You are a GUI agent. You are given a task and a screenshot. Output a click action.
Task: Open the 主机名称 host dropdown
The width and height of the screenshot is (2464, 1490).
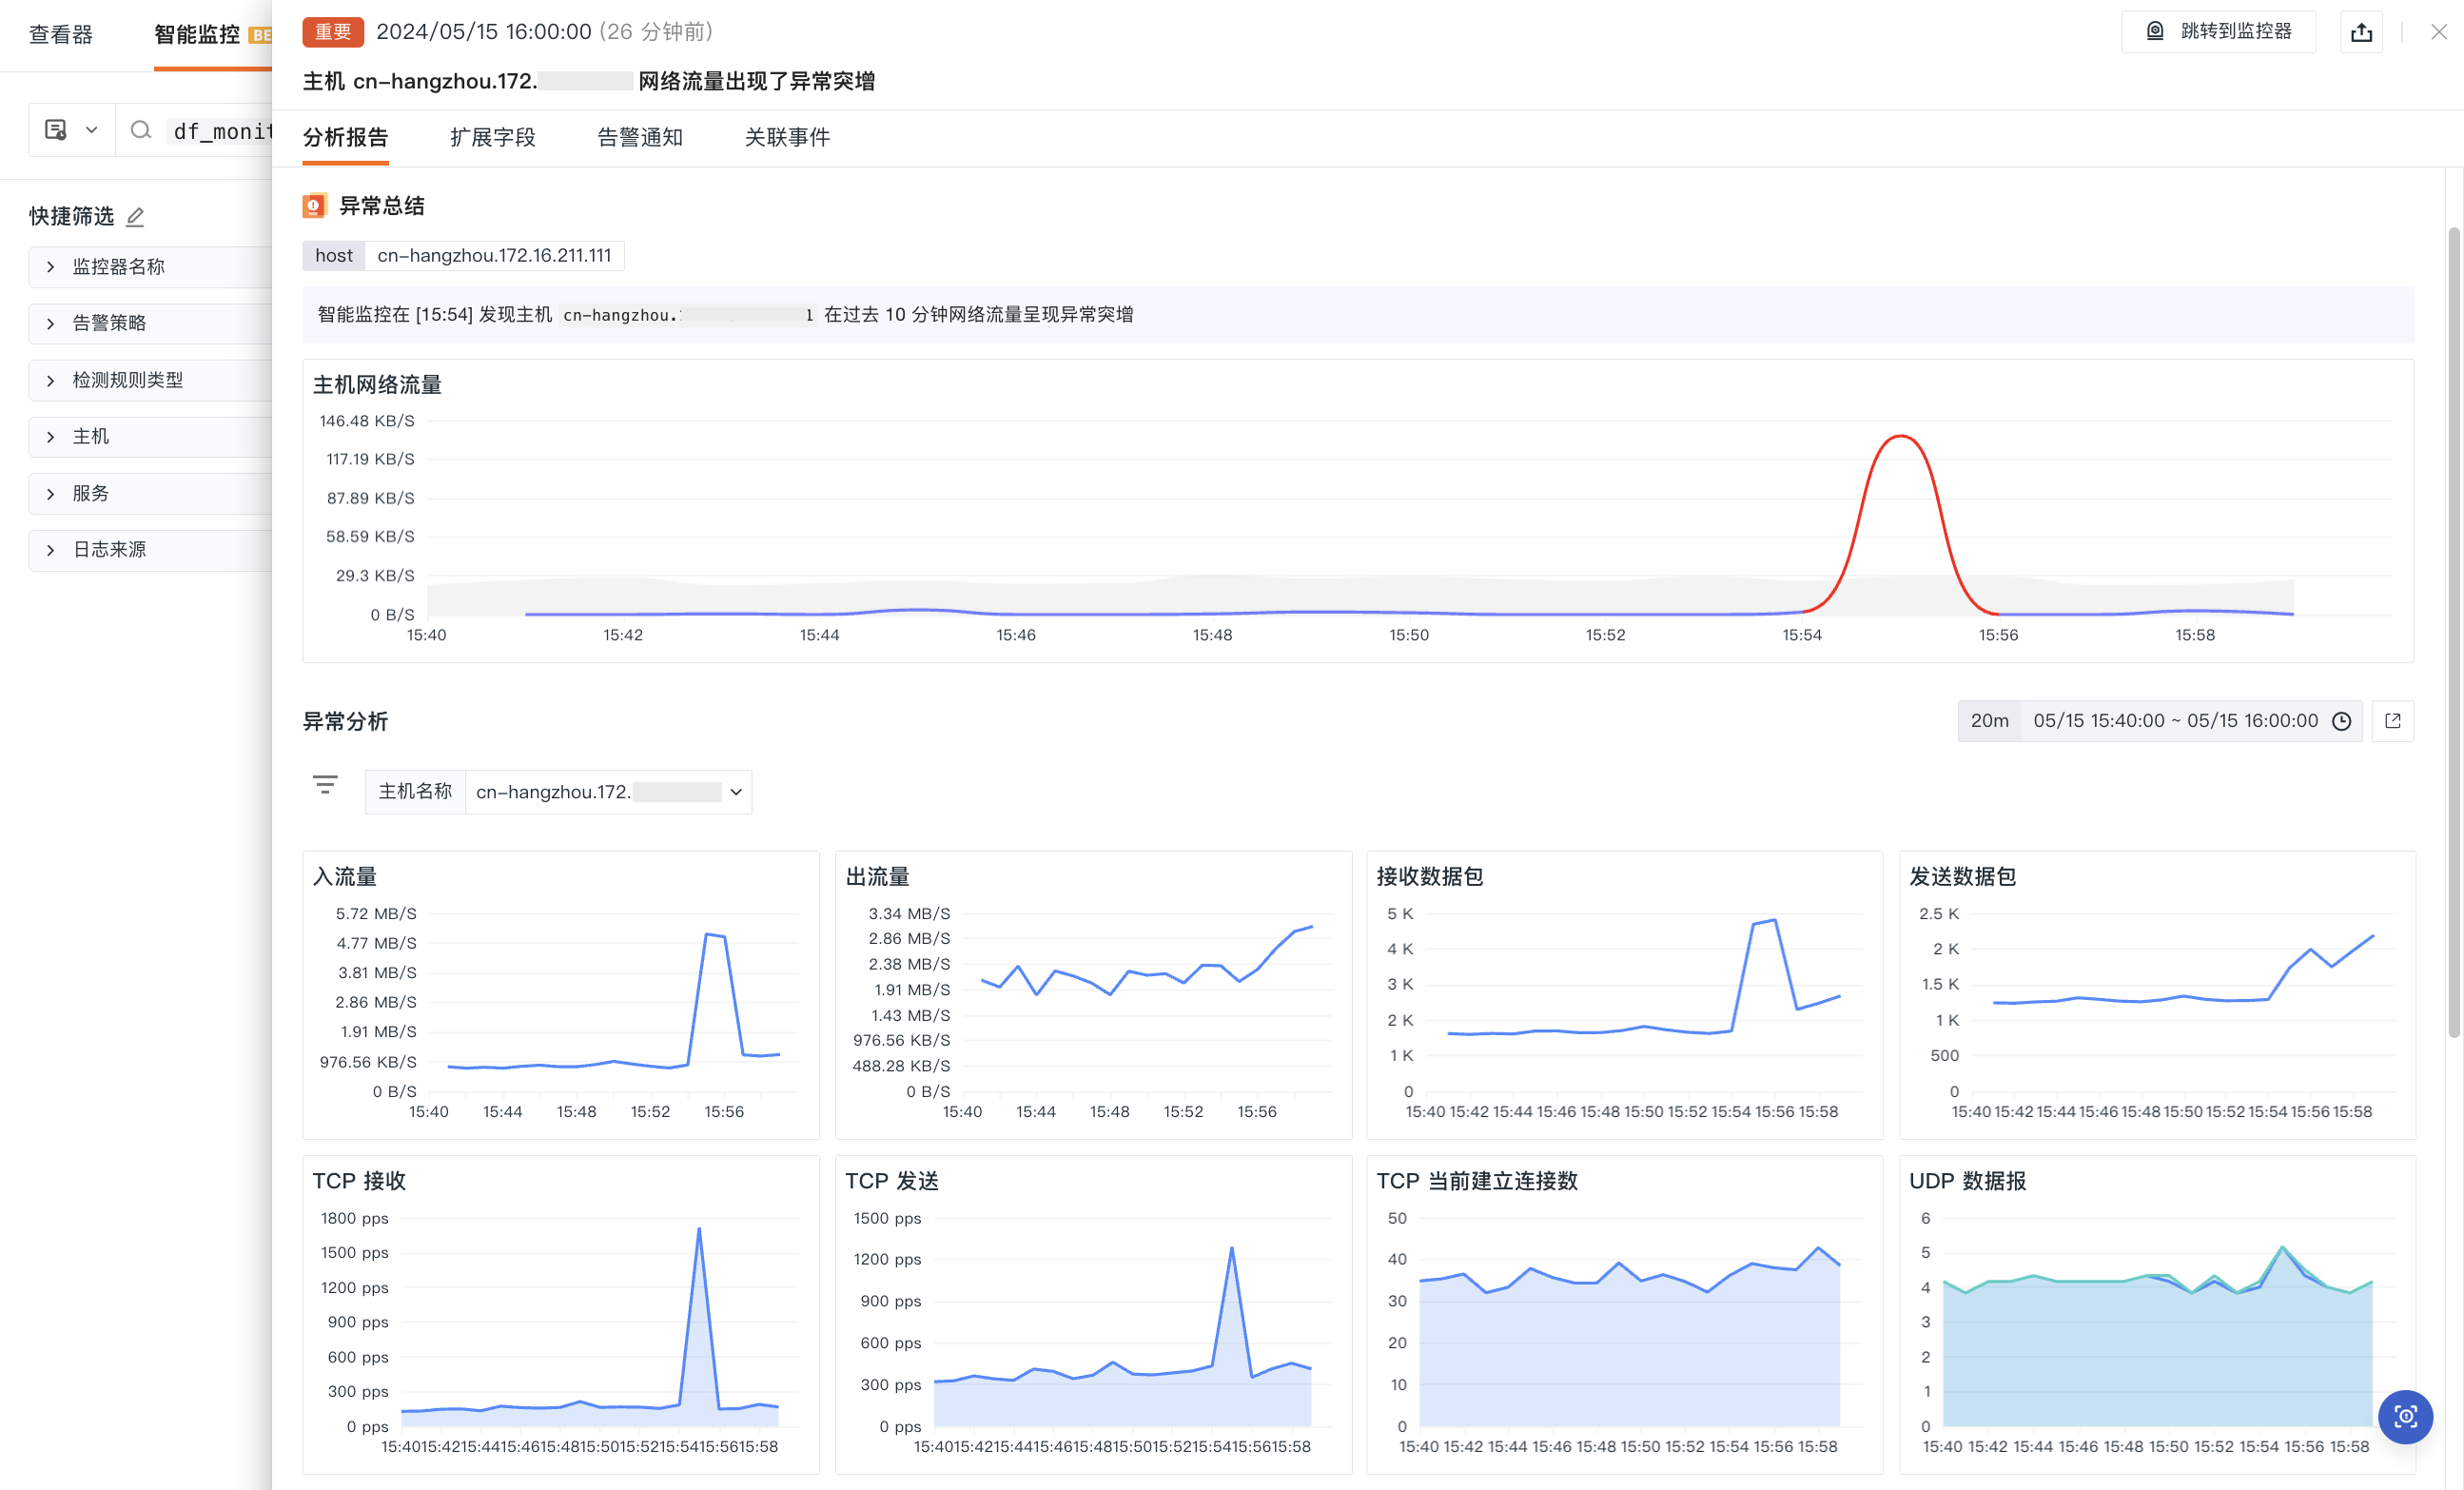[x=608, y=792]
